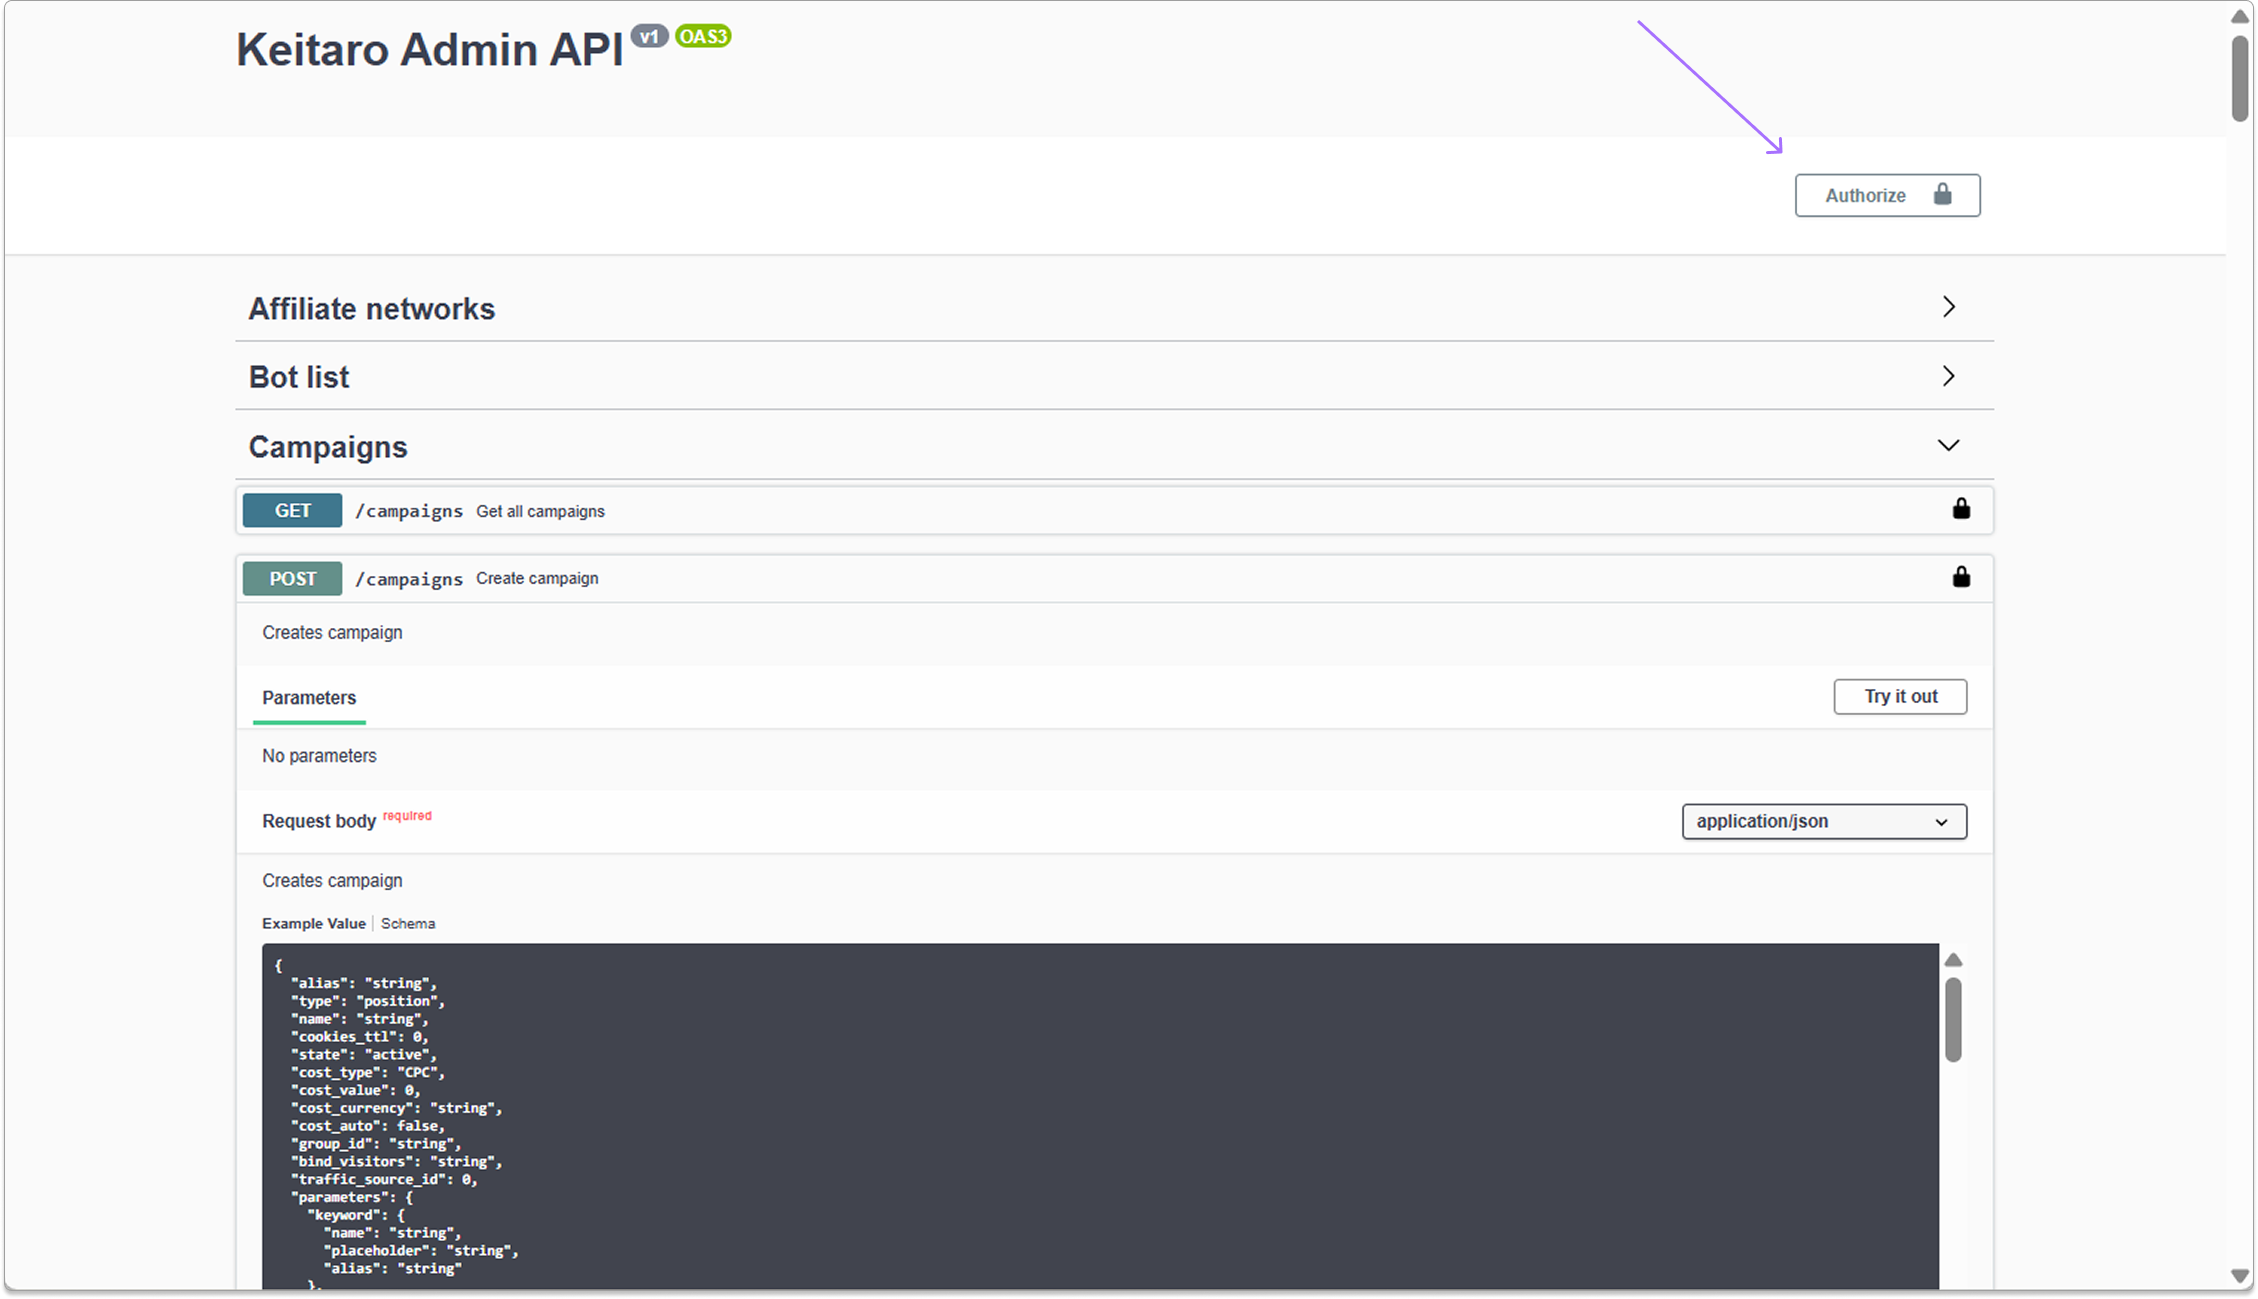The image size is (2258, 1299).
Task: Expand the Bot list section chevron
Action: pyautogui.click(x=1948, y=376)
